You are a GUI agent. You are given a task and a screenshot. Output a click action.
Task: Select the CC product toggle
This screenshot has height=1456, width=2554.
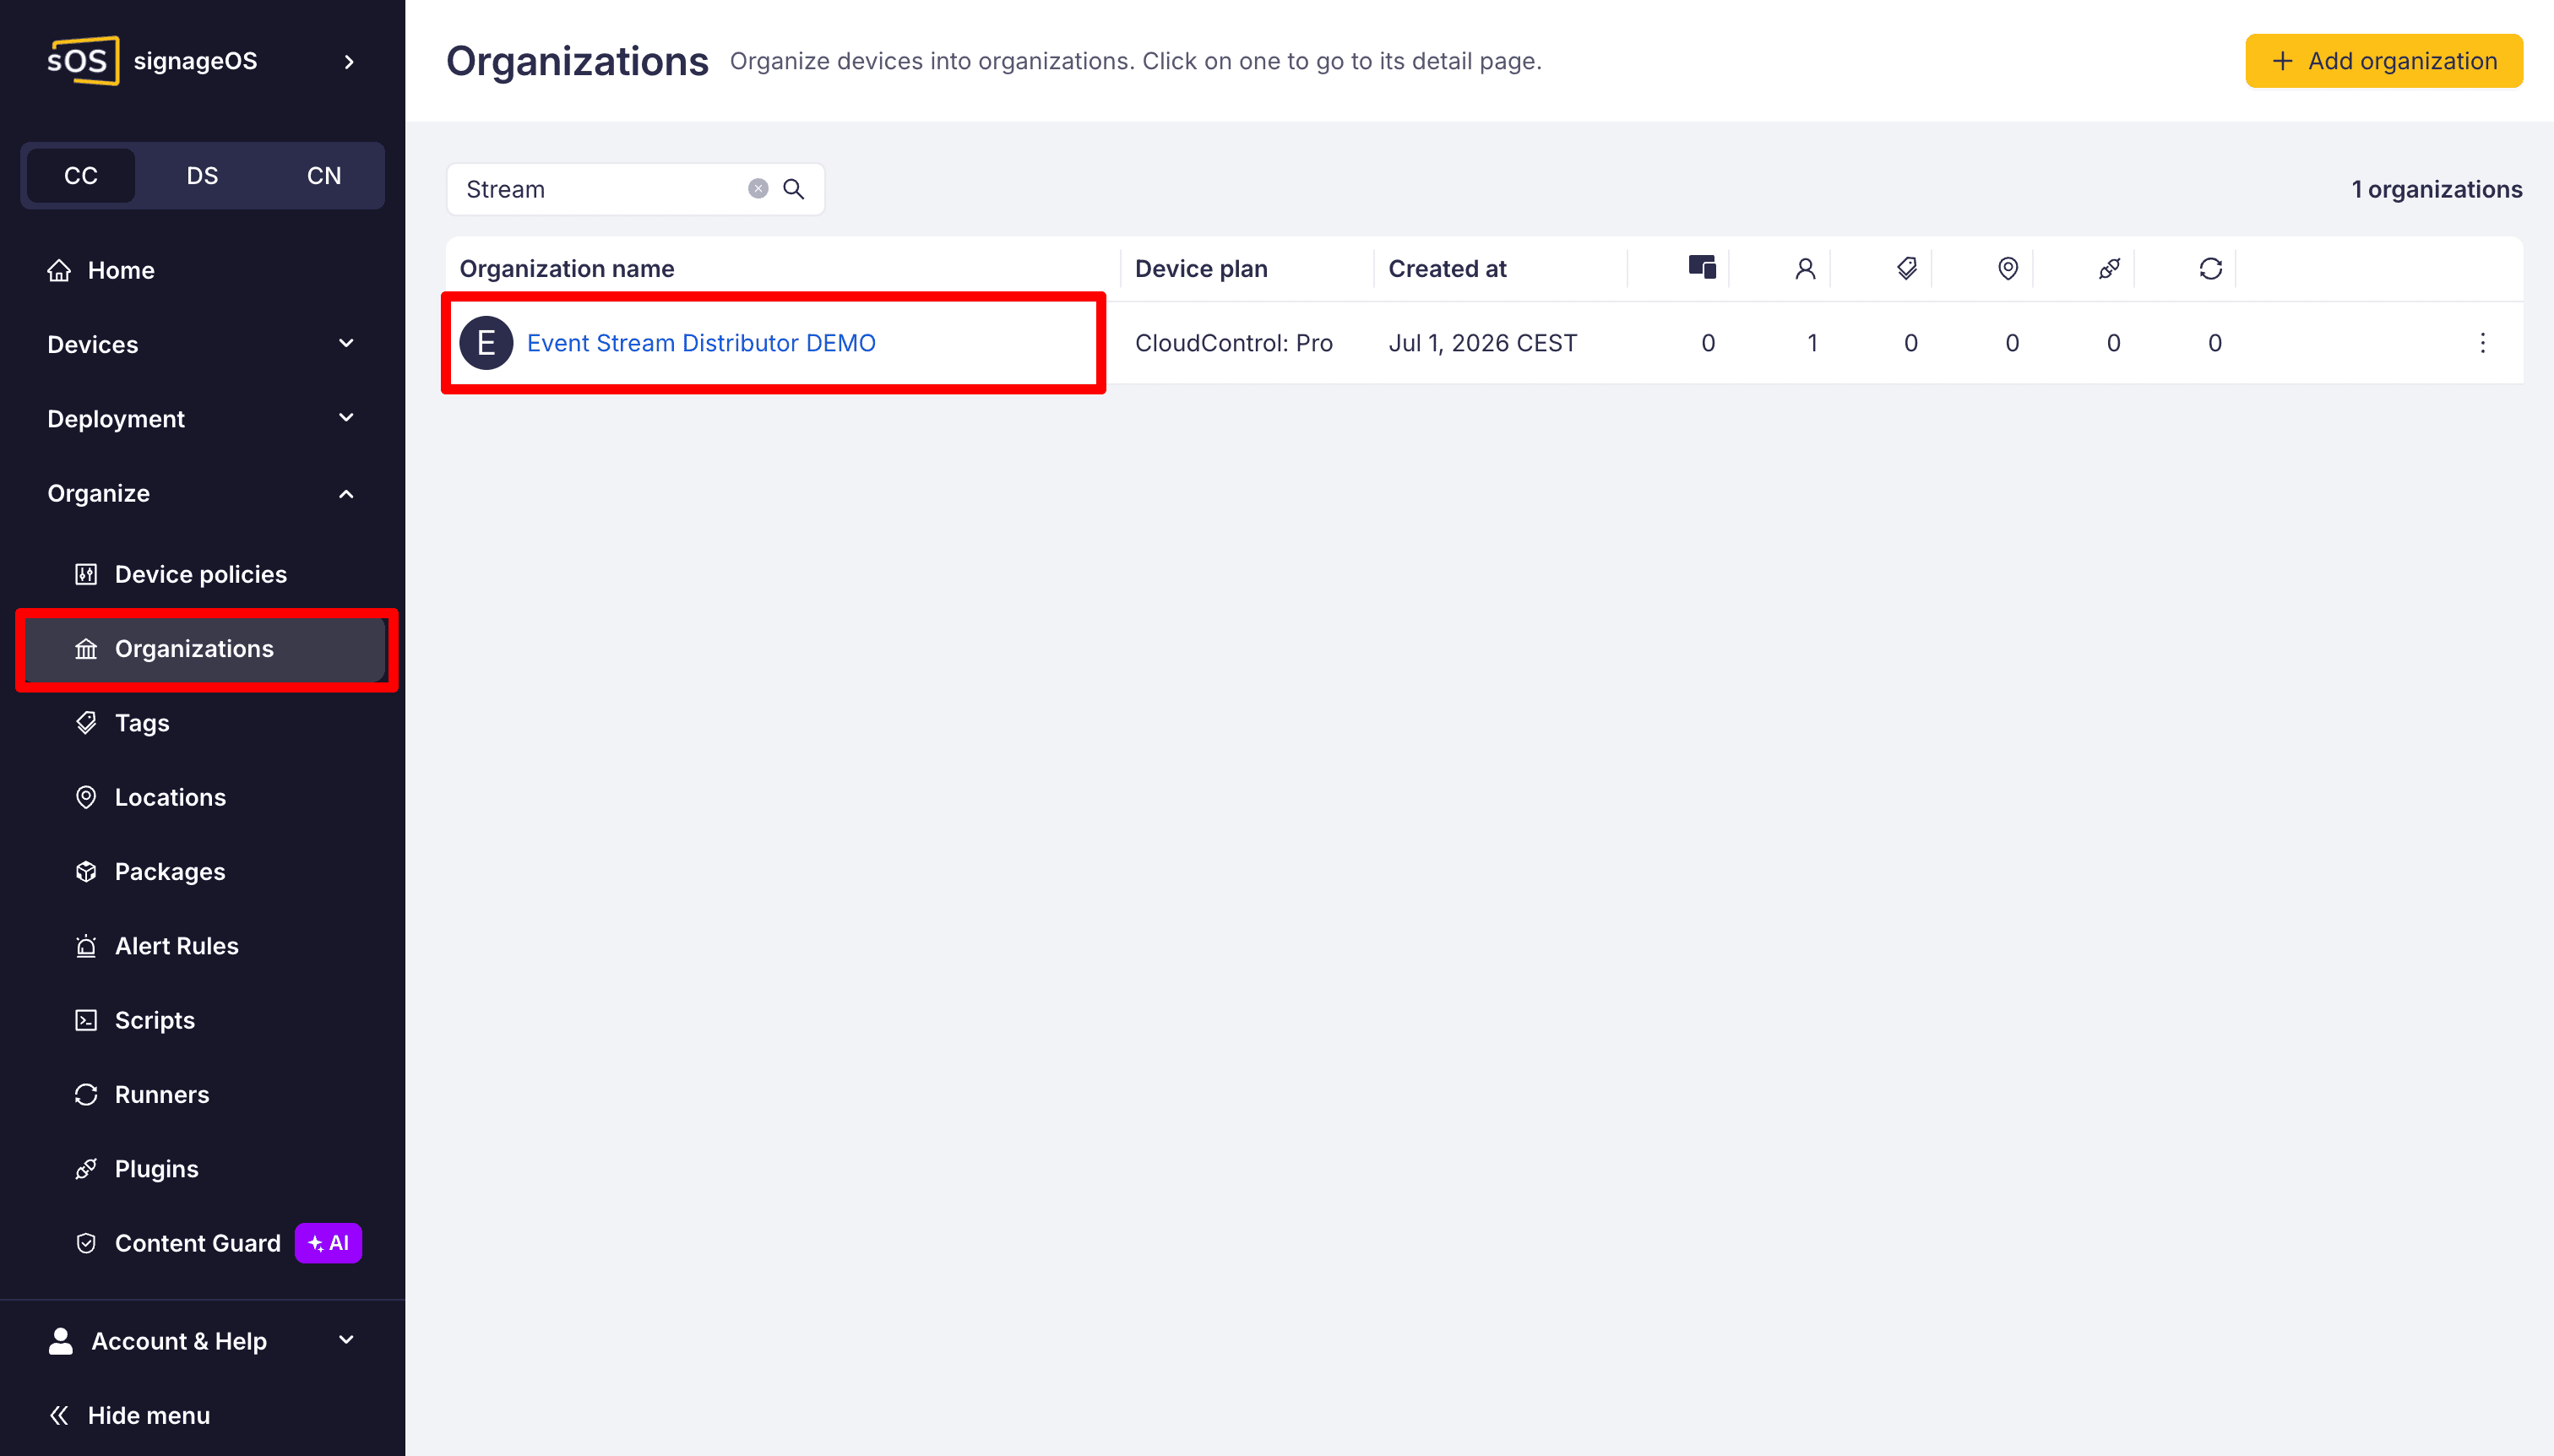point(81,176)
